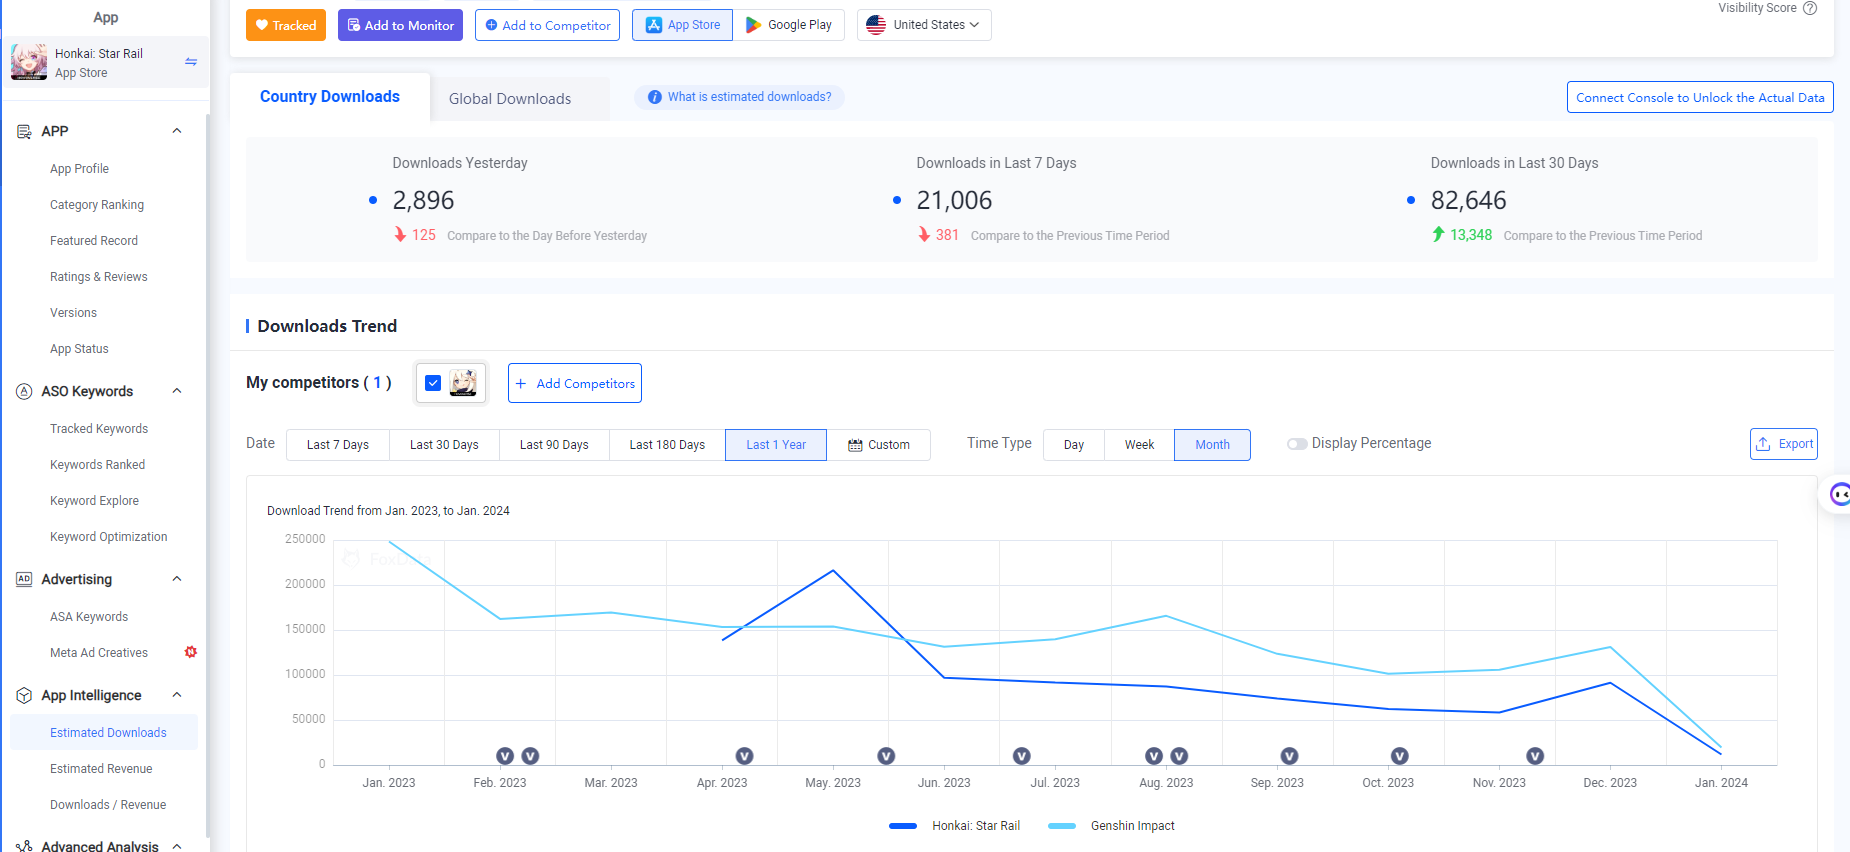Click the version marker at Apr. 2023
The height and width of the screenshot is (852, 1850).
[x=744, y=756]
